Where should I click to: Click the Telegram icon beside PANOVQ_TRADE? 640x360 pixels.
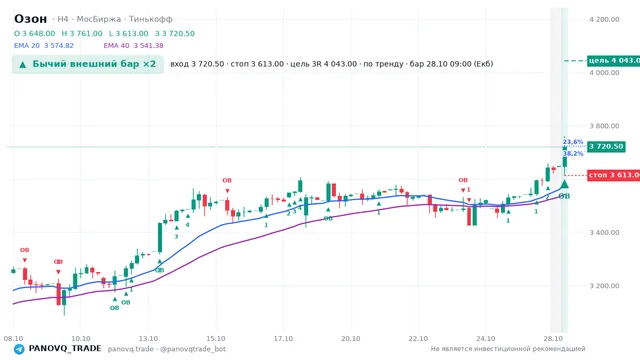(x=19, y=349)
